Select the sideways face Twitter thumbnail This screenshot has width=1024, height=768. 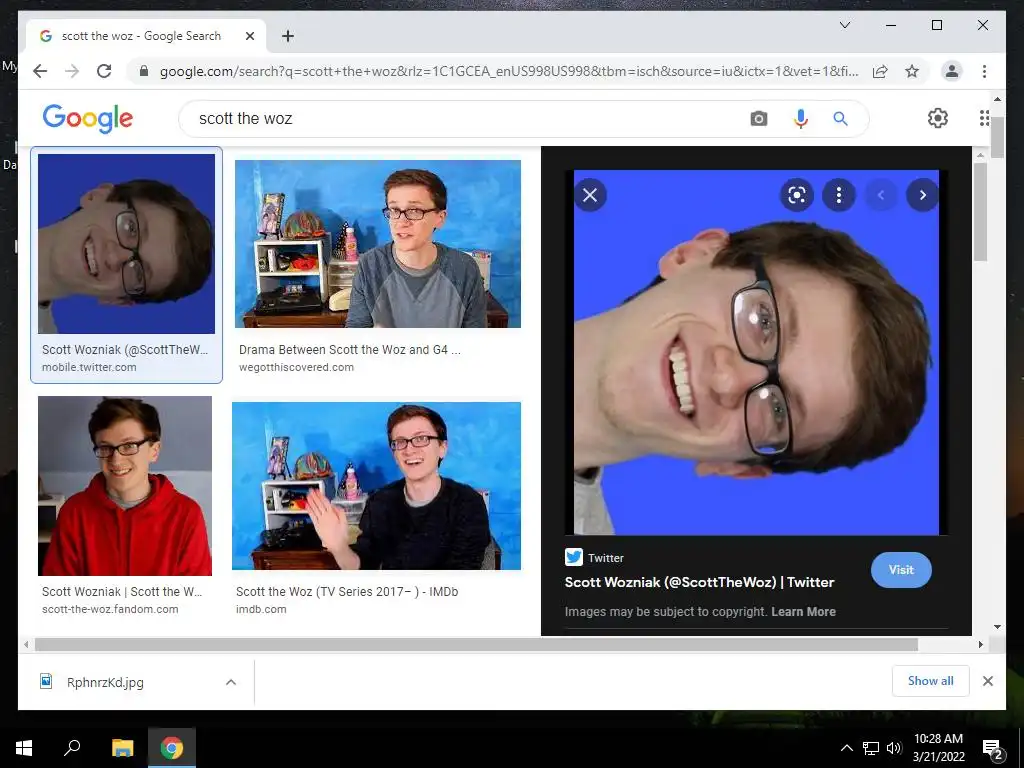point(126,244)
